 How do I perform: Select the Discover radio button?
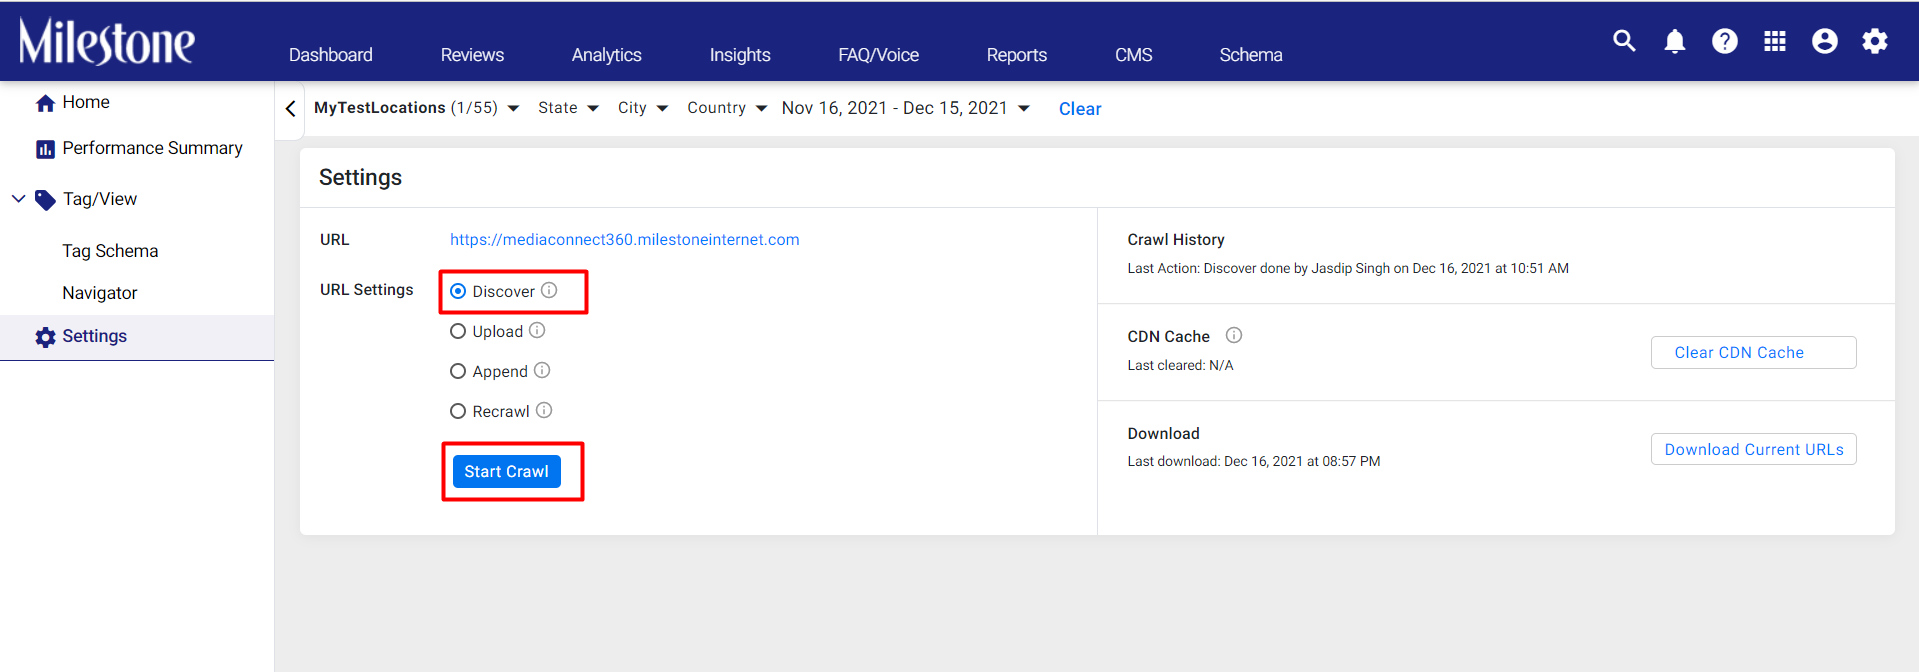tap(458, 291)
